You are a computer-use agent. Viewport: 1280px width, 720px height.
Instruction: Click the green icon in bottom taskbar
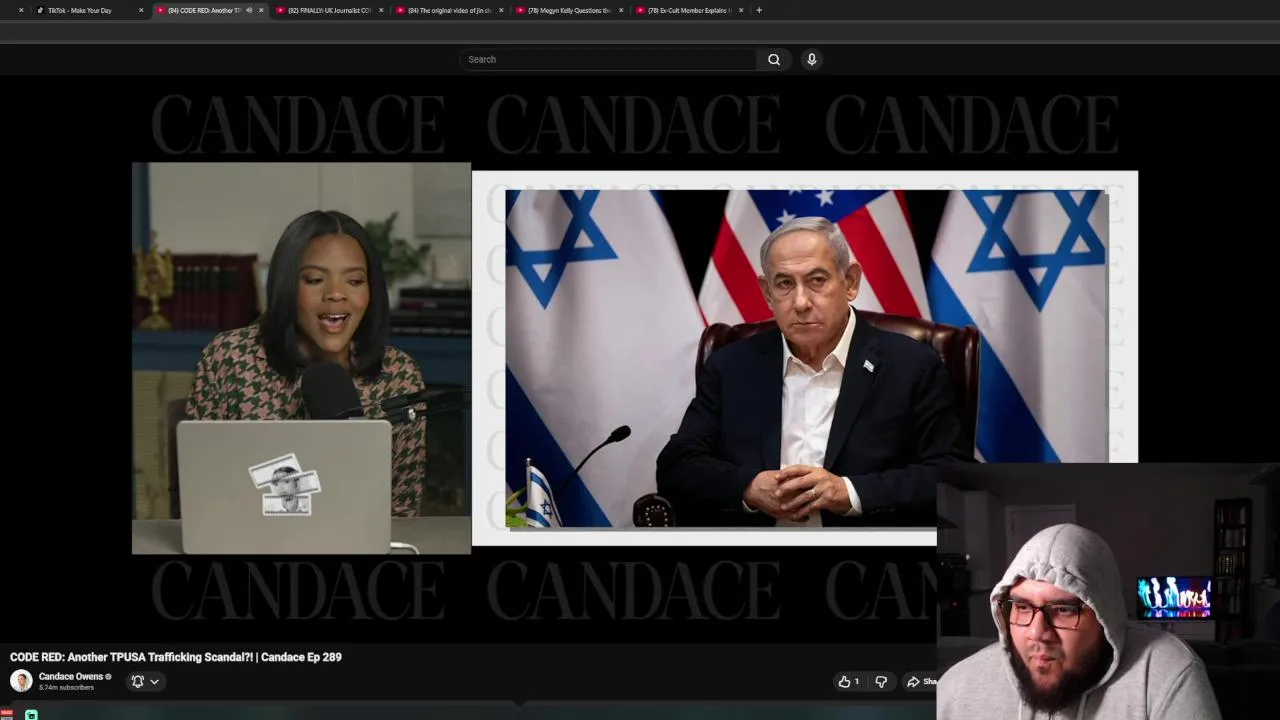[31, 715]
